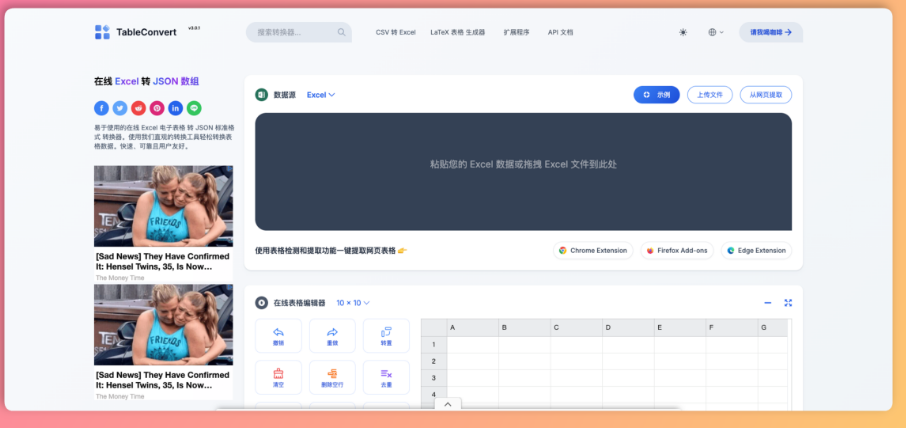This screenshot has height=428, width=906.
Task: Select column header D
Action: [x=629, y=327]
